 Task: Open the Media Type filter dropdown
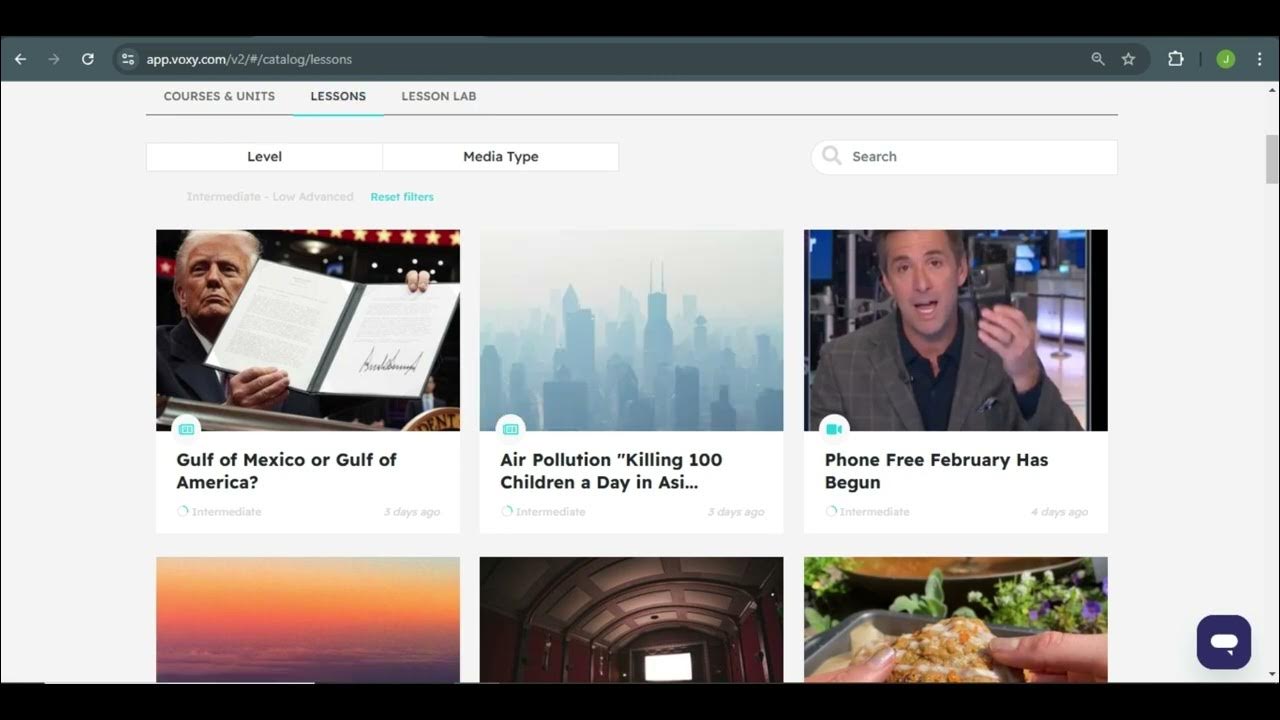pos(500,157)
